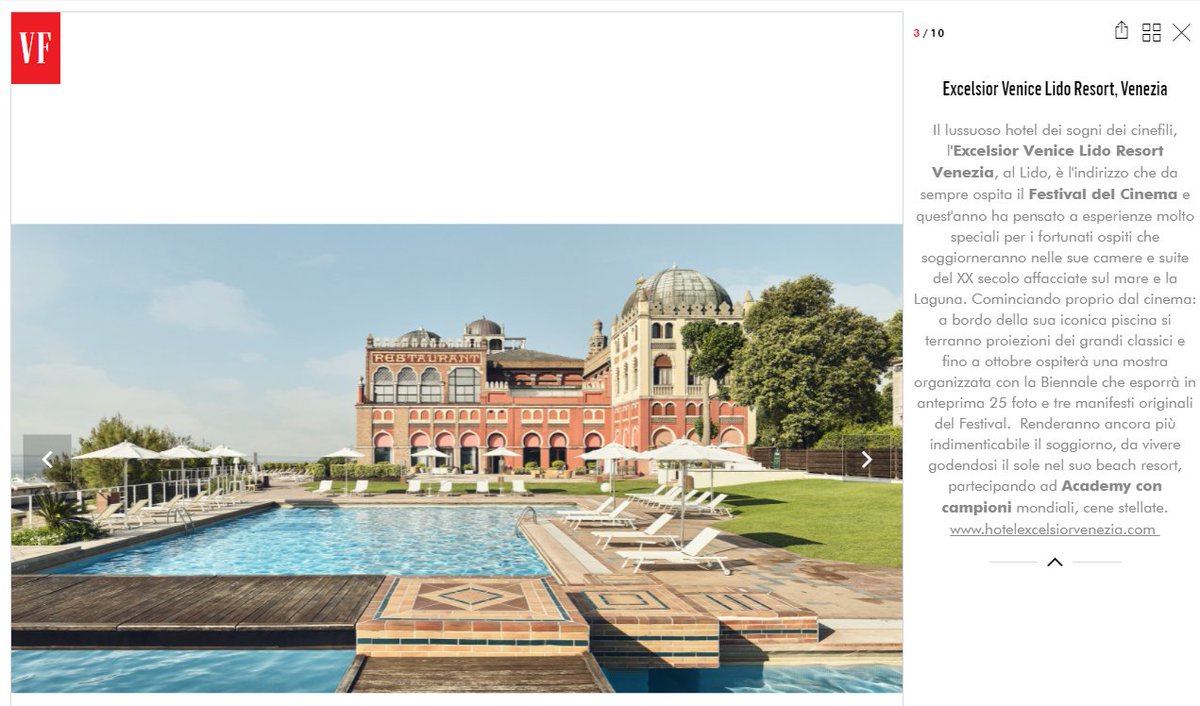Click the Excelsior Venice Lido Resort, Venezia title
This screenshot has height=706, width=1200.
[1054, 89]
